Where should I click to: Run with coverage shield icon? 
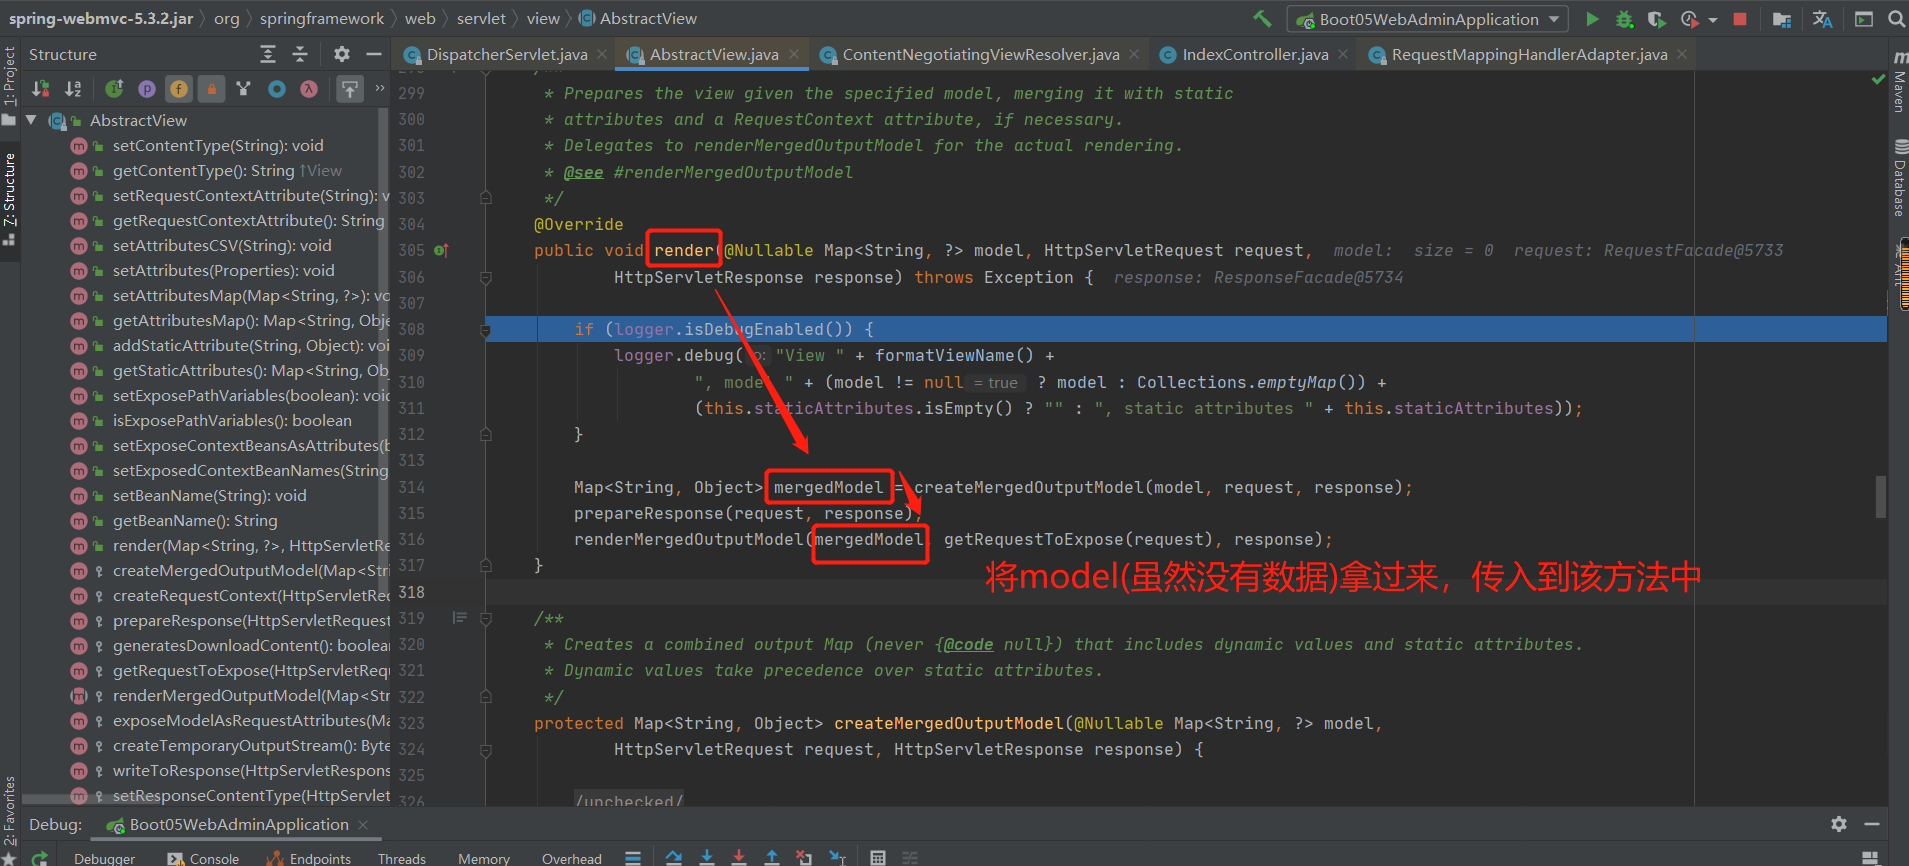pyautogui.click(x=1657, y=19)
